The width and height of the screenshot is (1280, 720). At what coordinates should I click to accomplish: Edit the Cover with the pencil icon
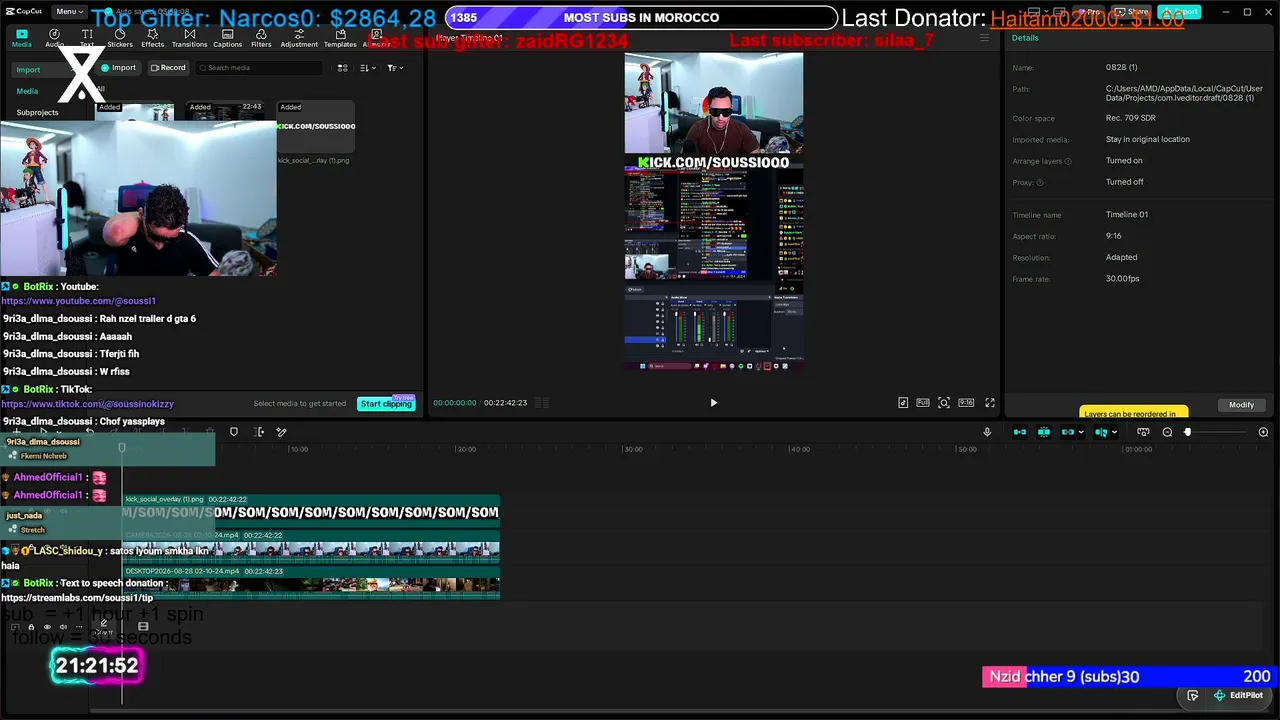103,625
